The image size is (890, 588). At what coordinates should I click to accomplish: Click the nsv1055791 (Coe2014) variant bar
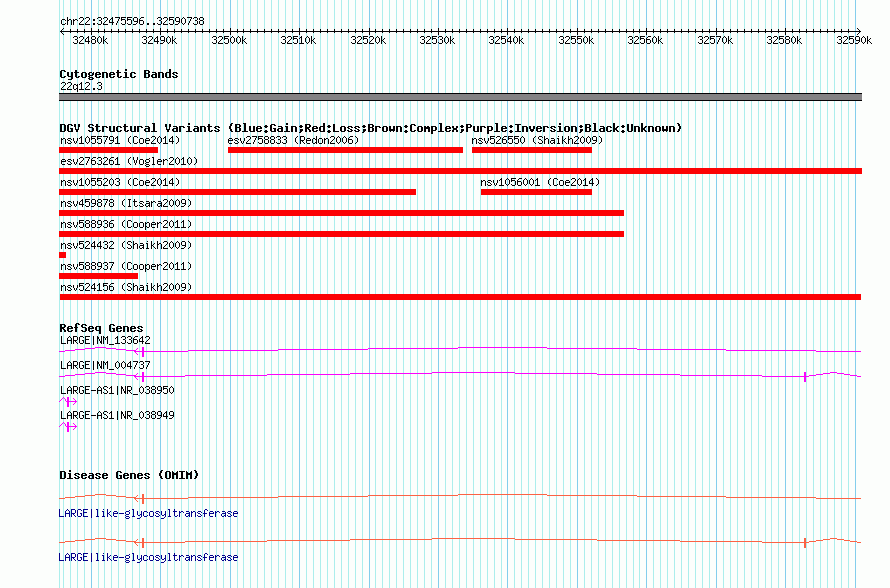(x=108, y=150)
